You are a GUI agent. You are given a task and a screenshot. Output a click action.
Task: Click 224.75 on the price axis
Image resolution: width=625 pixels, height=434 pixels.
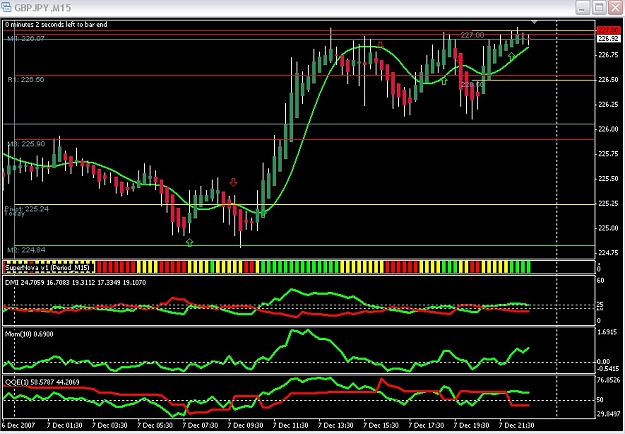(608, 253)
